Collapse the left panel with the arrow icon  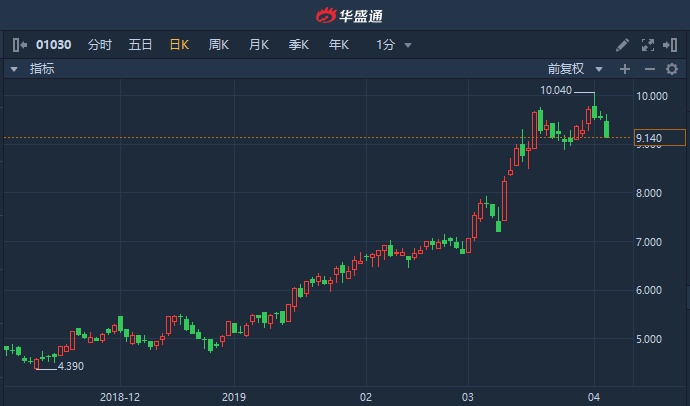tap(20, 45)
